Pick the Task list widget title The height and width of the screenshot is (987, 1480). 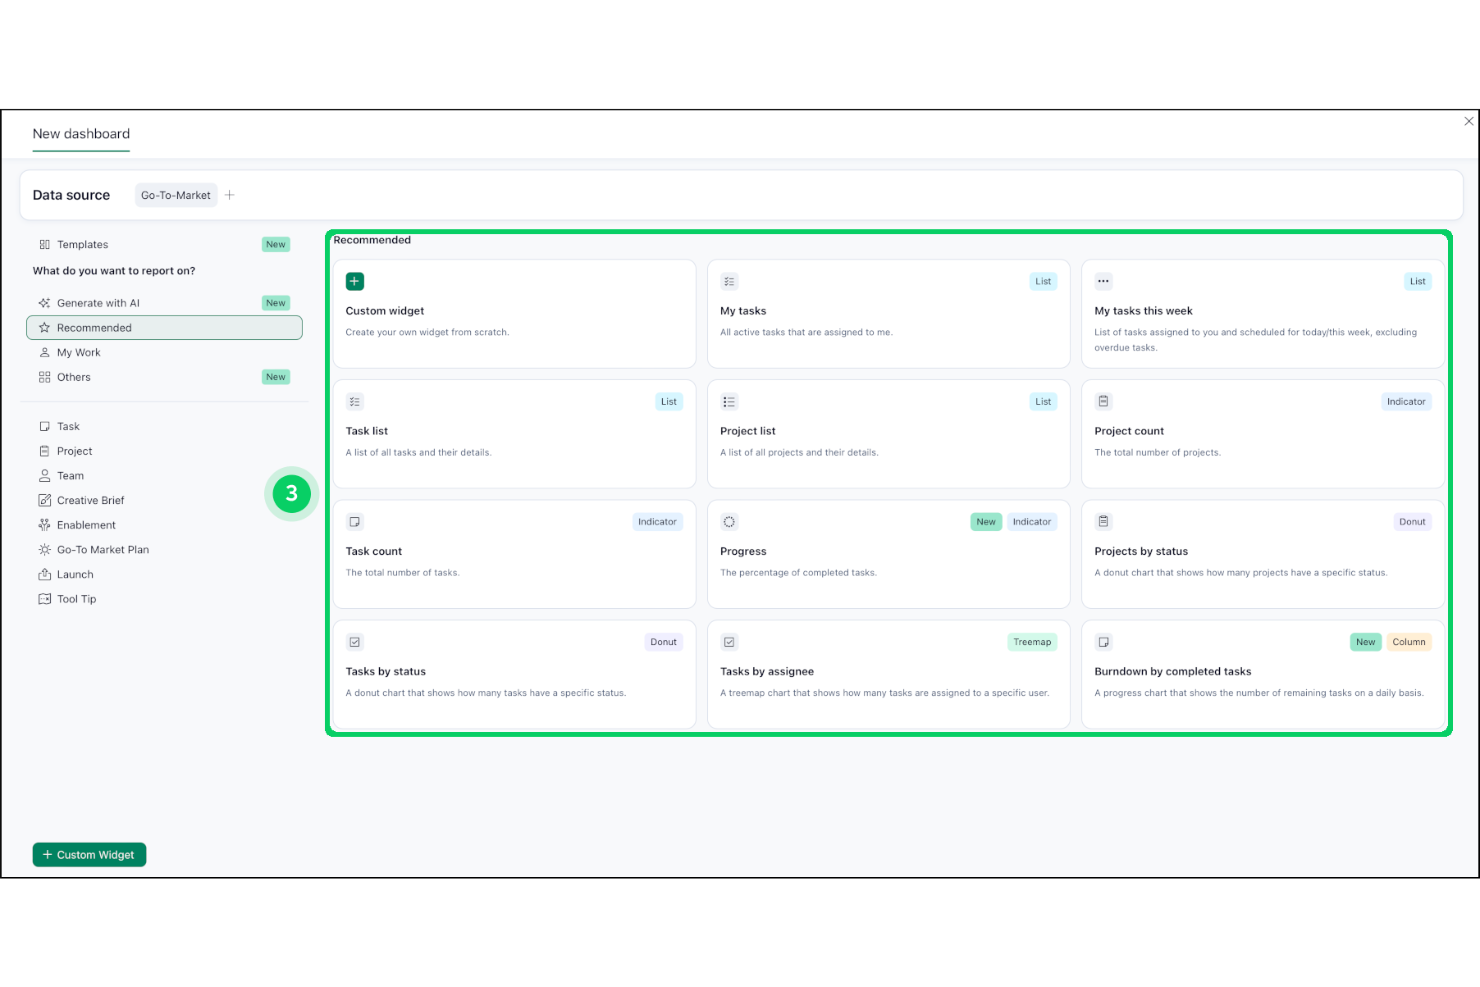[367, 431]
